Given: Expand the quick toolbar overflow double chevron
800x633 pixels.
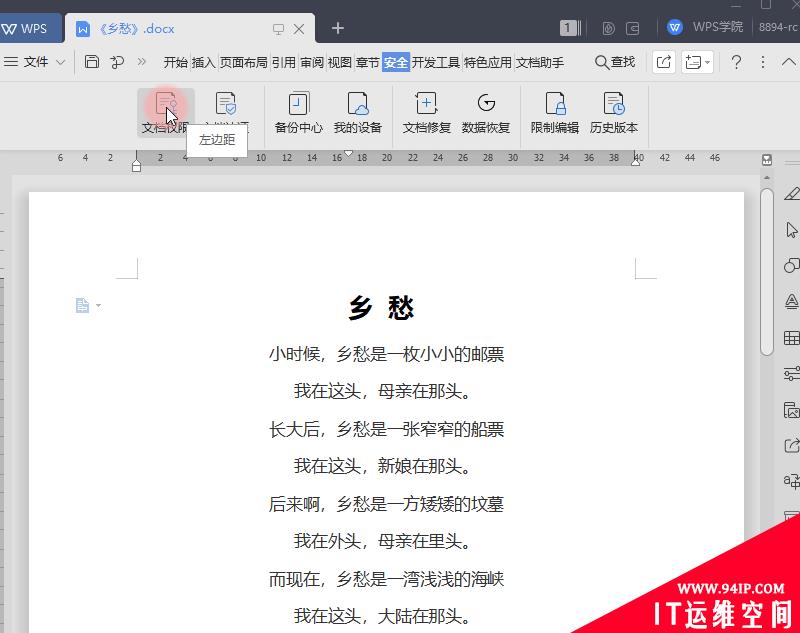Looking at the screenshot, I should point(141,62).
